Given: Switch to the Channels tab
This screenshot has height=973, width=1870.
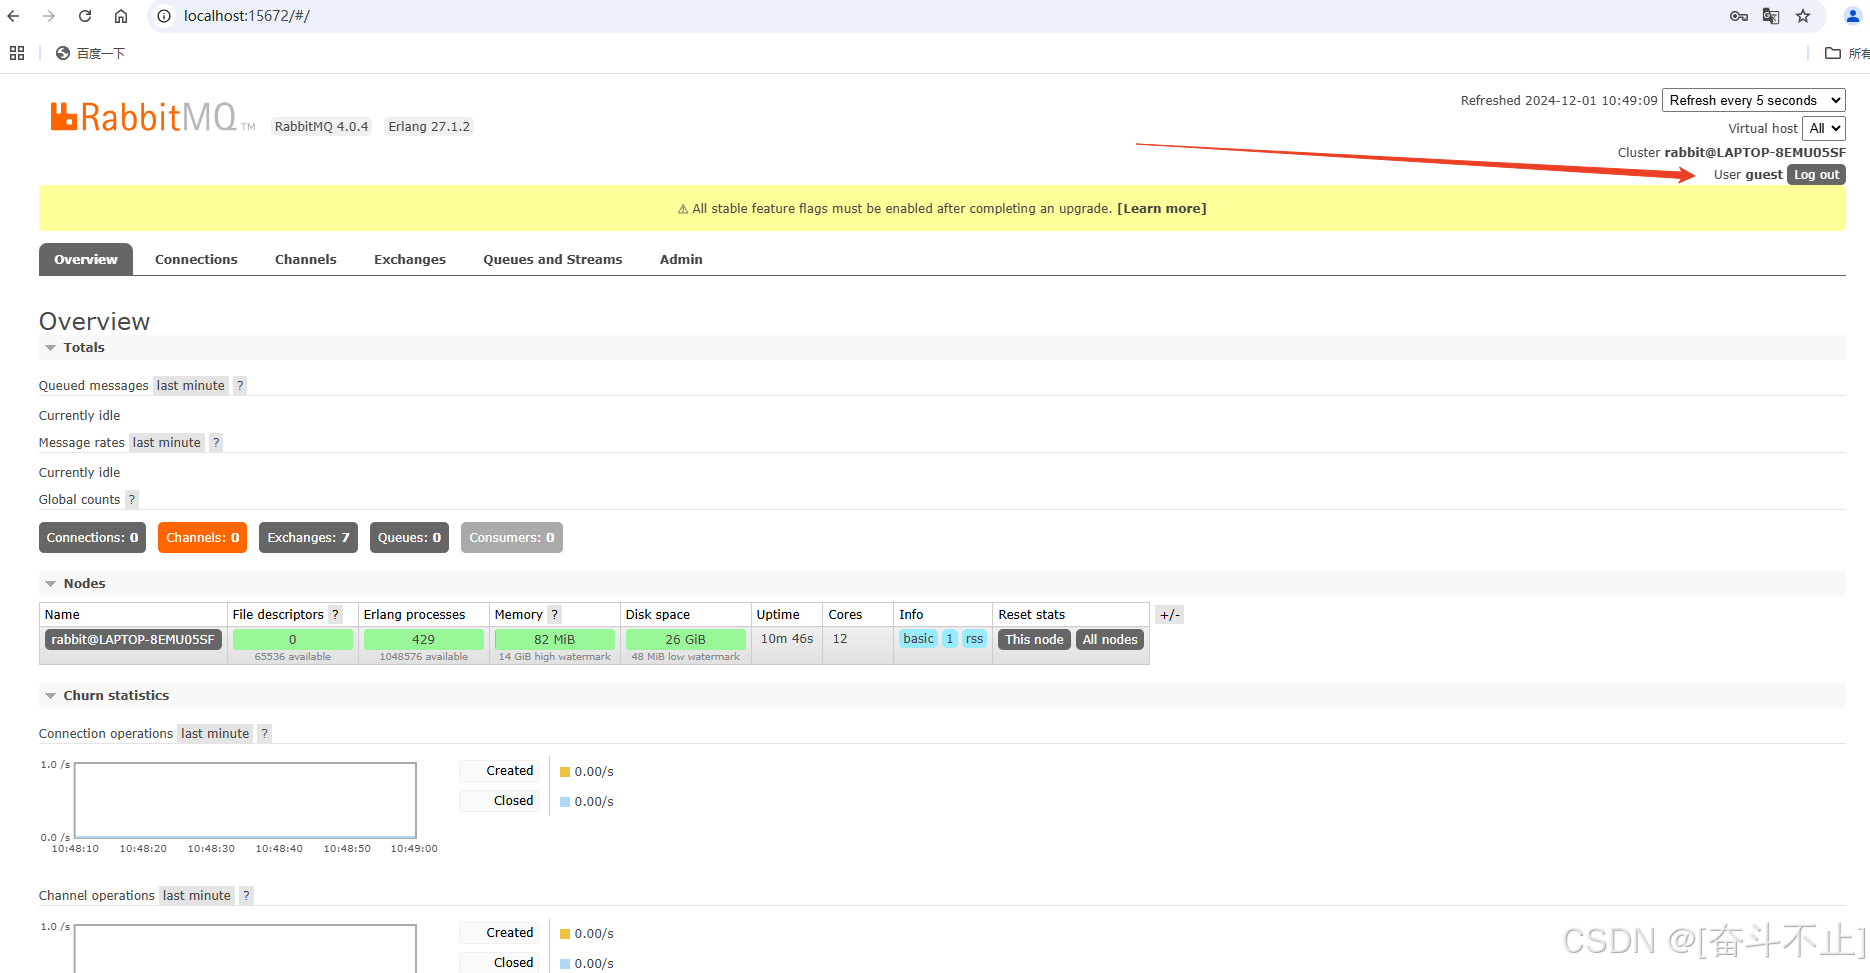Looking at the screenshot, I should pos(306,259).
